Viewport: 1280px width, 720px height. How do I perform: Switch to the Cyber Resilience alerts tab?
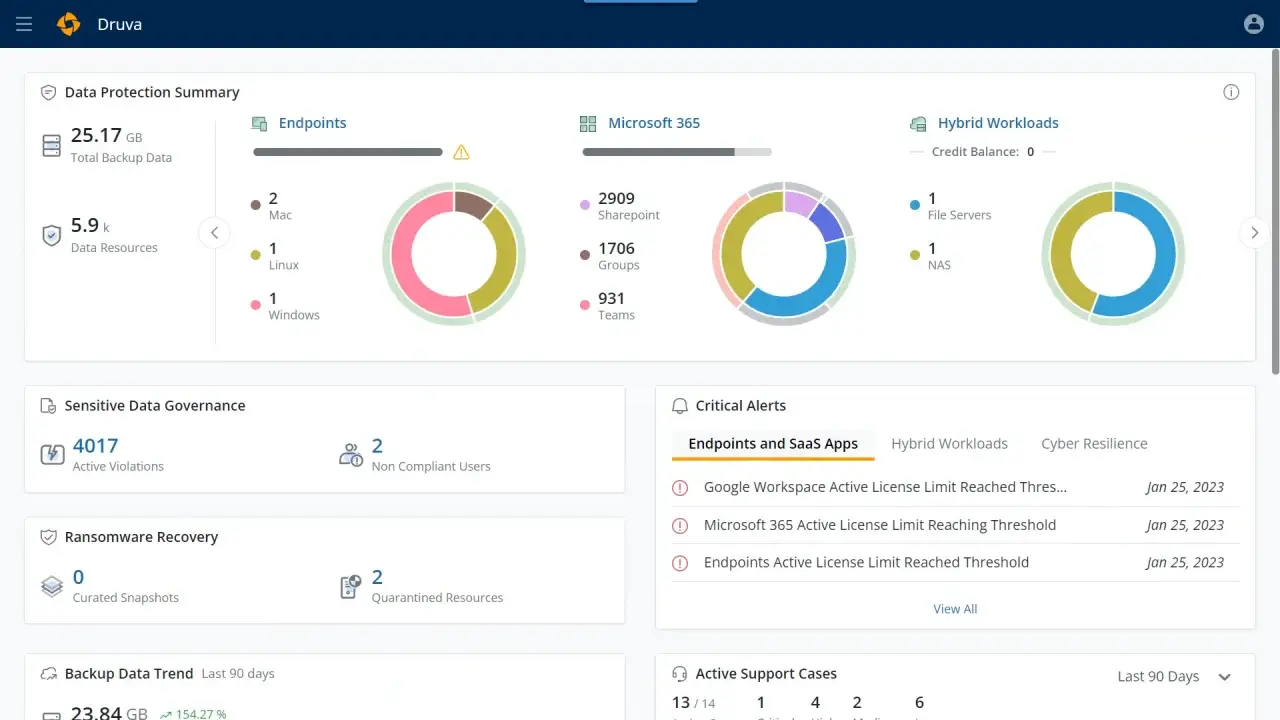coord(1094,443)
